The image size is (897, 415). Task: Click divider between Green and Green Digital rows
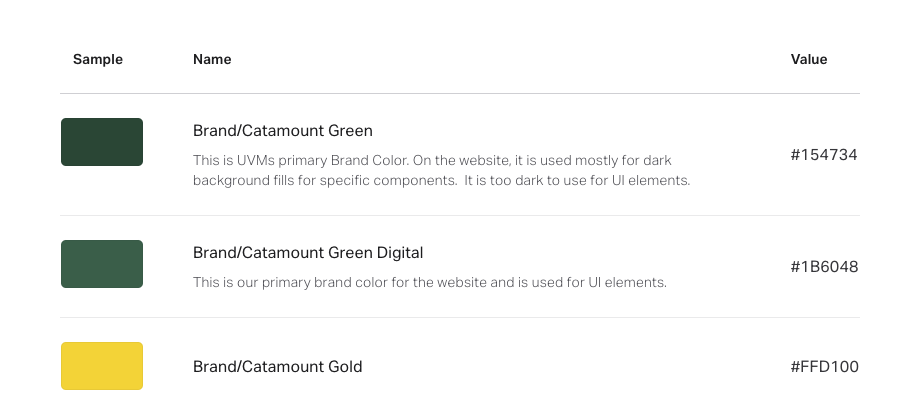tap(459, 216)
